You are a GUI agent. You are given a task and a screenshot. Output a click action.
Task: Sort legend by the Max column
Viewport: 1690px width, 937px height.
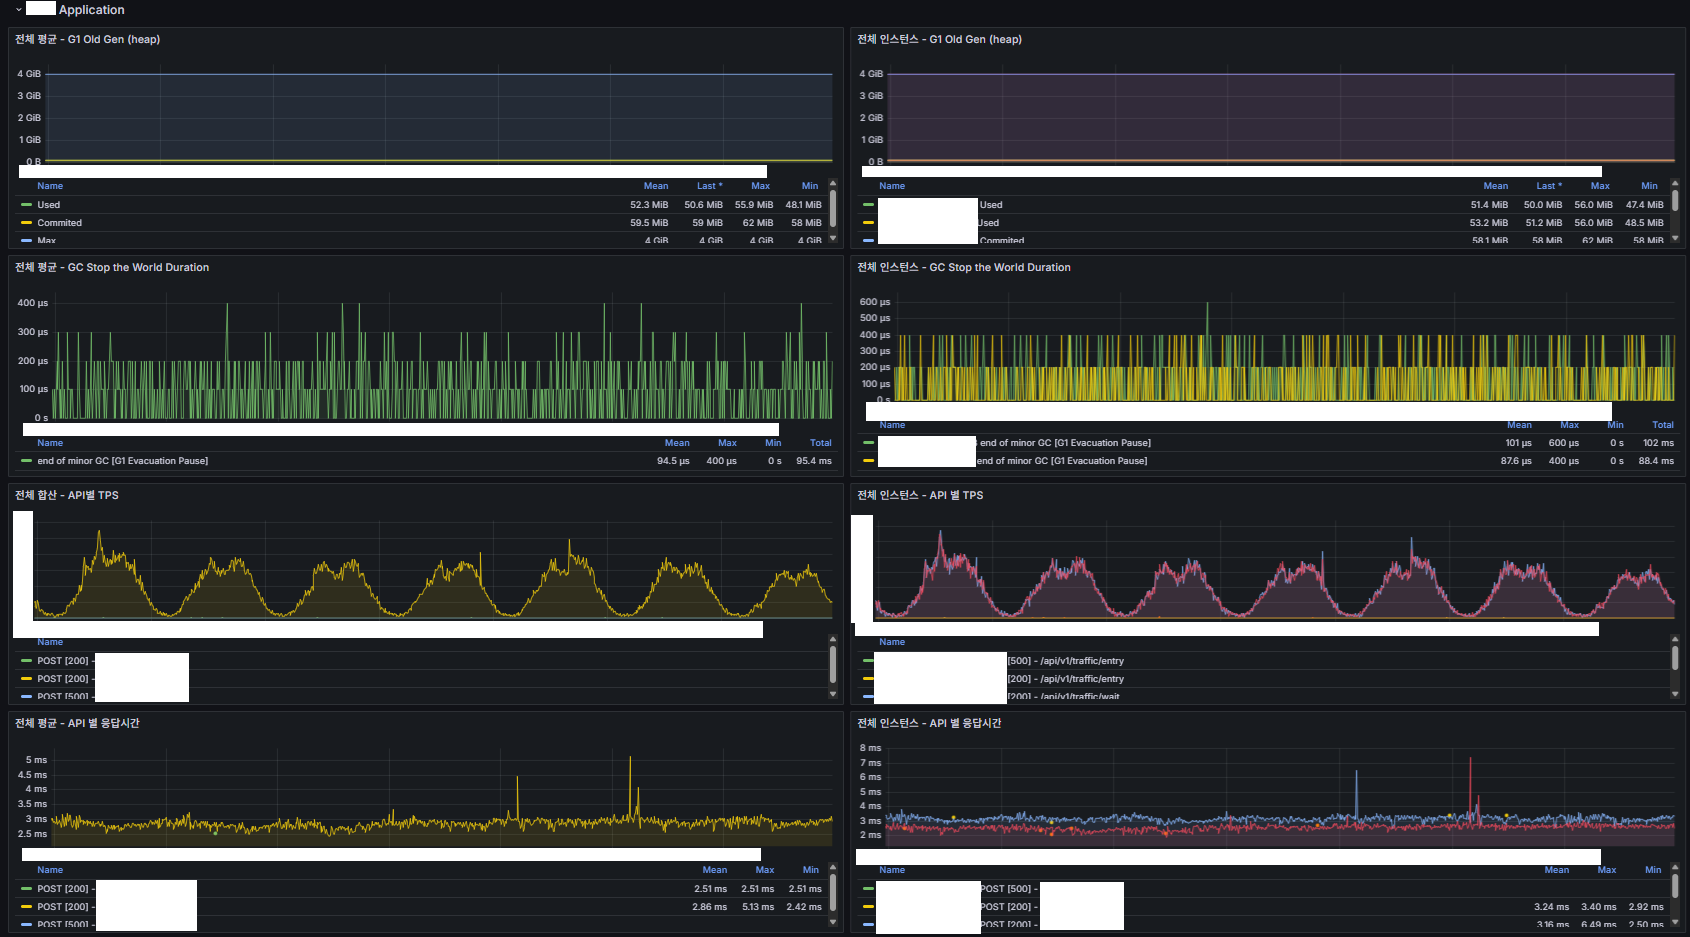point(760,185)
